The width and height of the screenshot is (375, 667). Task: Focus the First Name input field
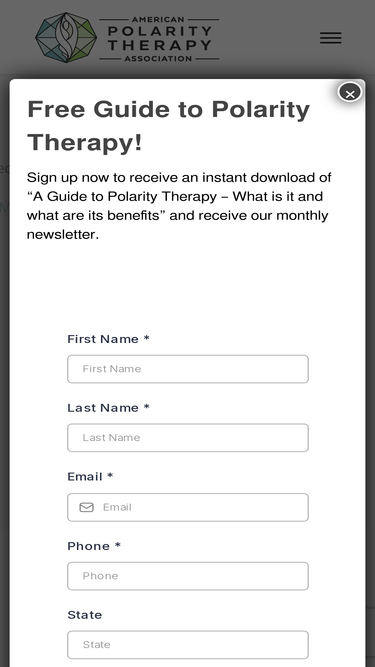[x=188, y=369]
